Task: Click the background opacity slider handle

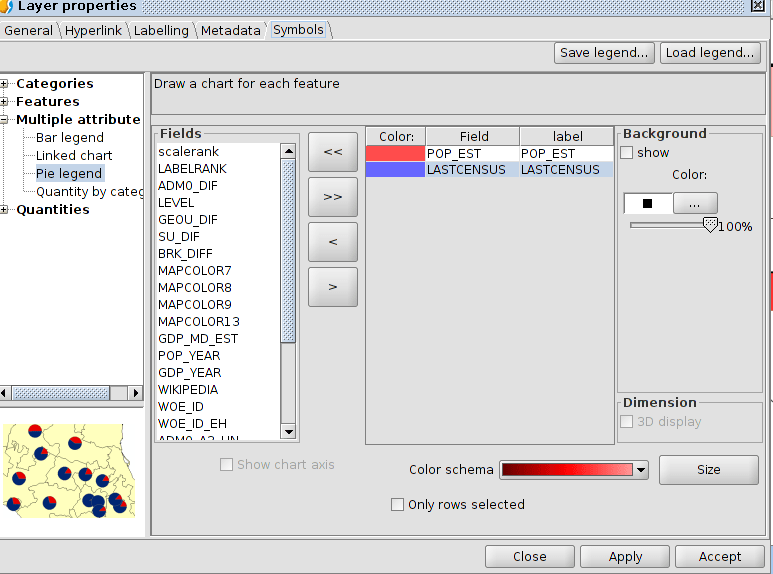Action: (710, 226)
